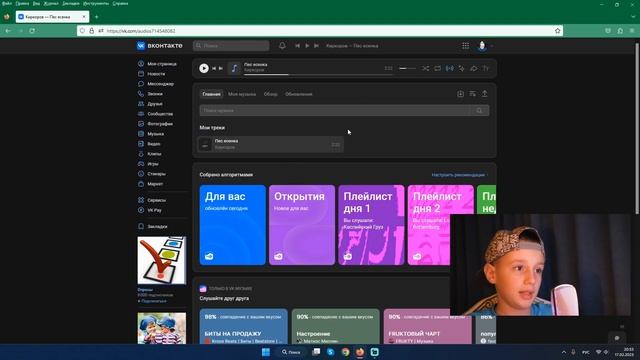
Task: Reload the page with the browser refresh button
Action: (32, 31)
